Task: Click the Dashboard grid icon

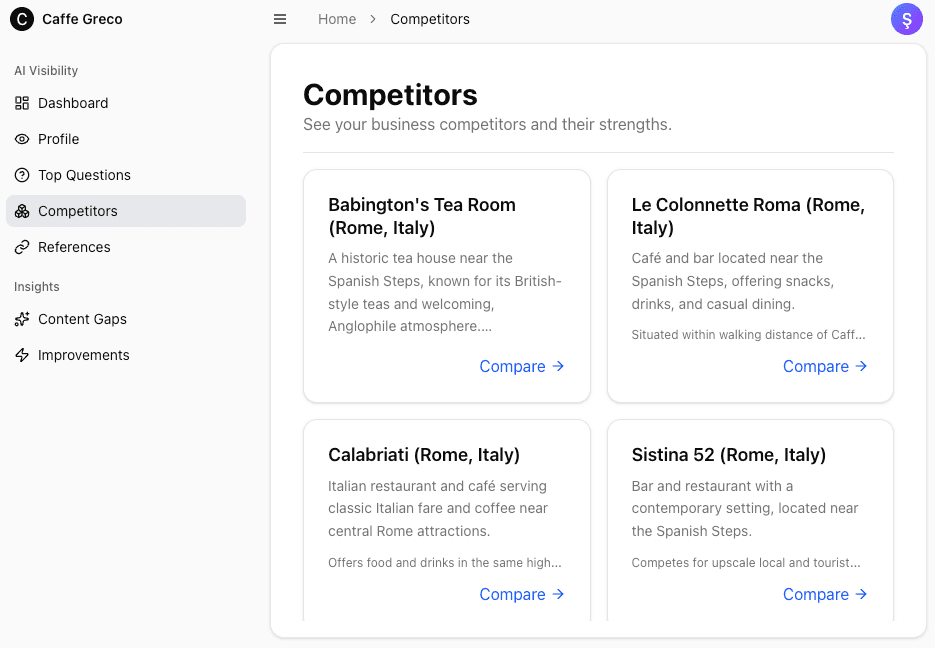Action: point(22,103)
